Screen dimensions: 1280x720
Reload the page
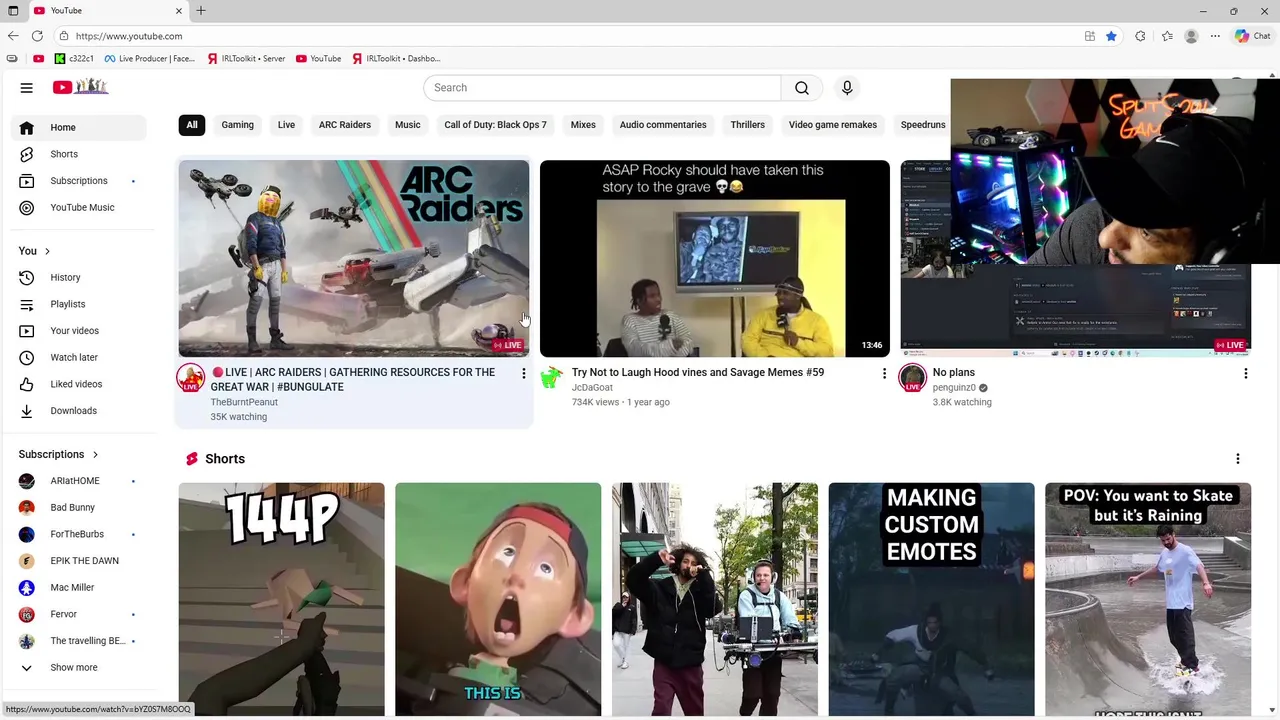pyautogui.click(x=37, y=36)
